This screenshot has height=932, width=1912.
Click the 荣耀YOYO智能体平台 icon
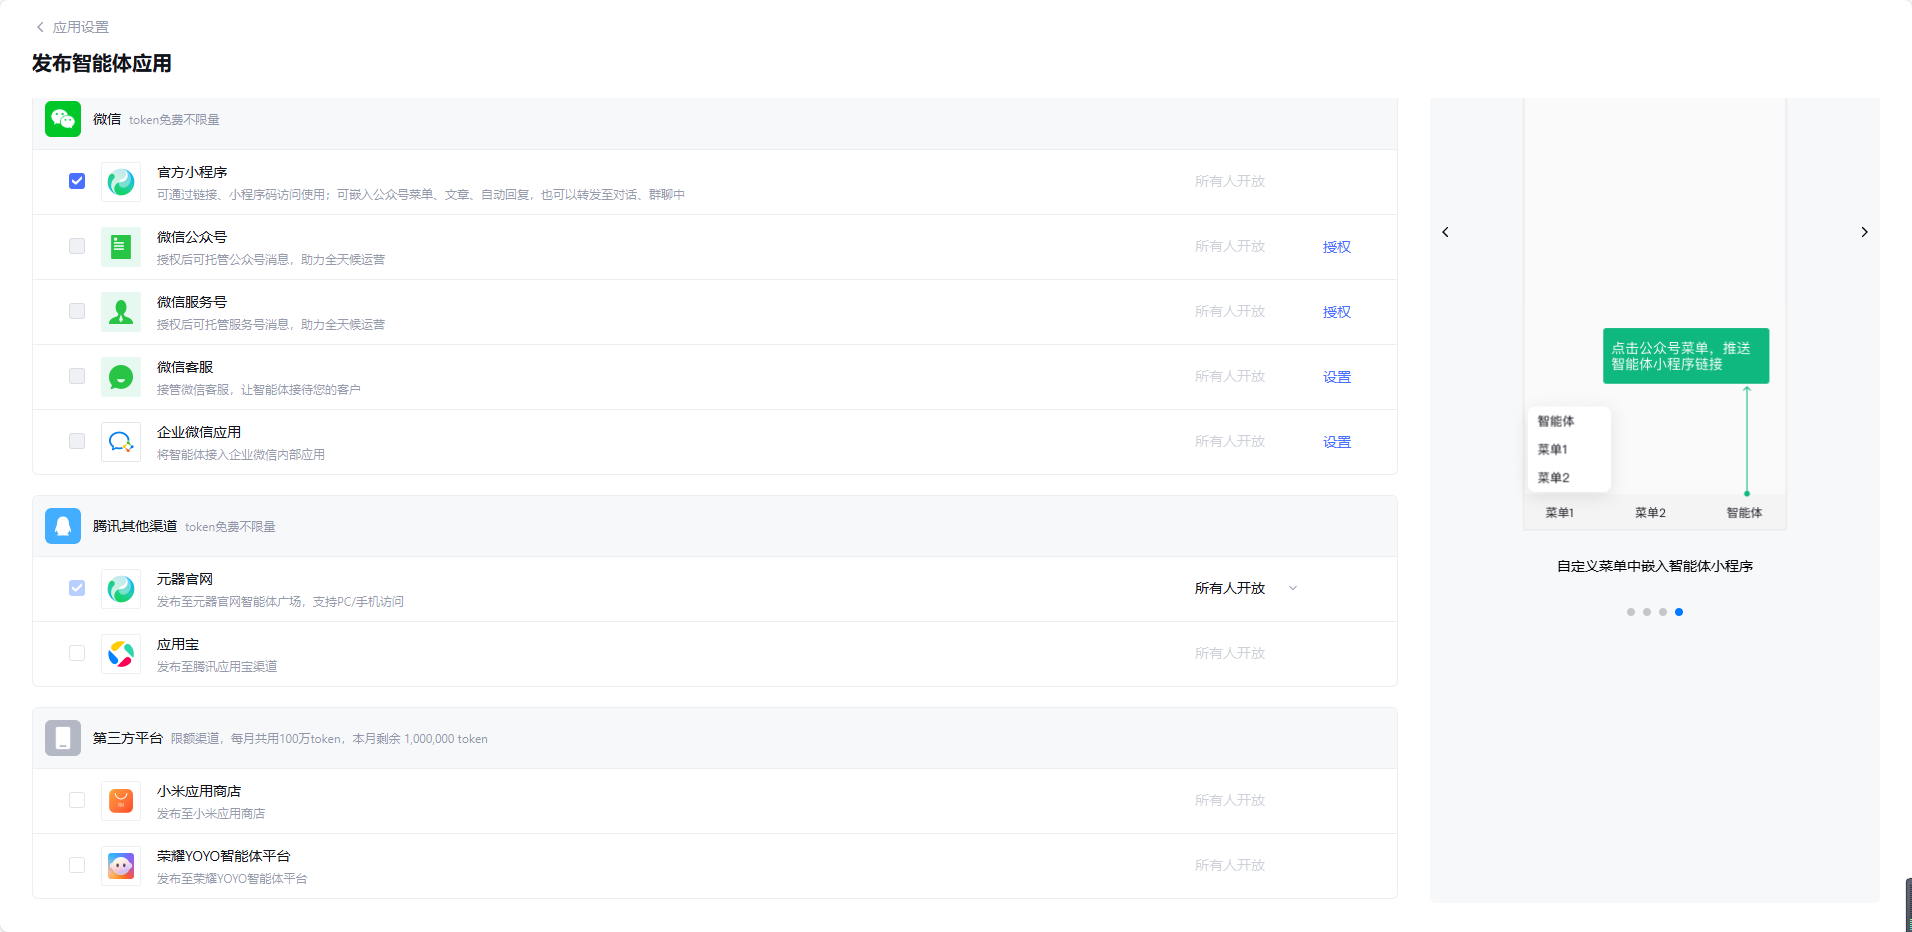(121, 866)
